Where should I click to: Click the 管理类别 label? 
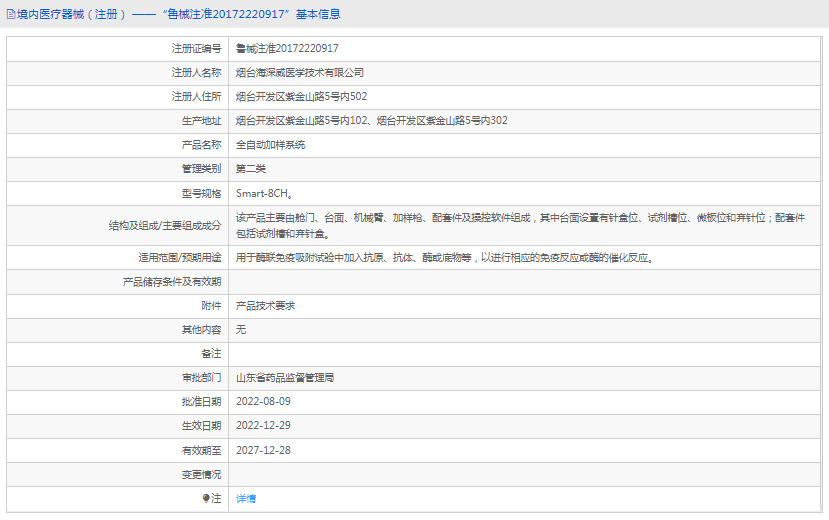click(x=201, y=169)
